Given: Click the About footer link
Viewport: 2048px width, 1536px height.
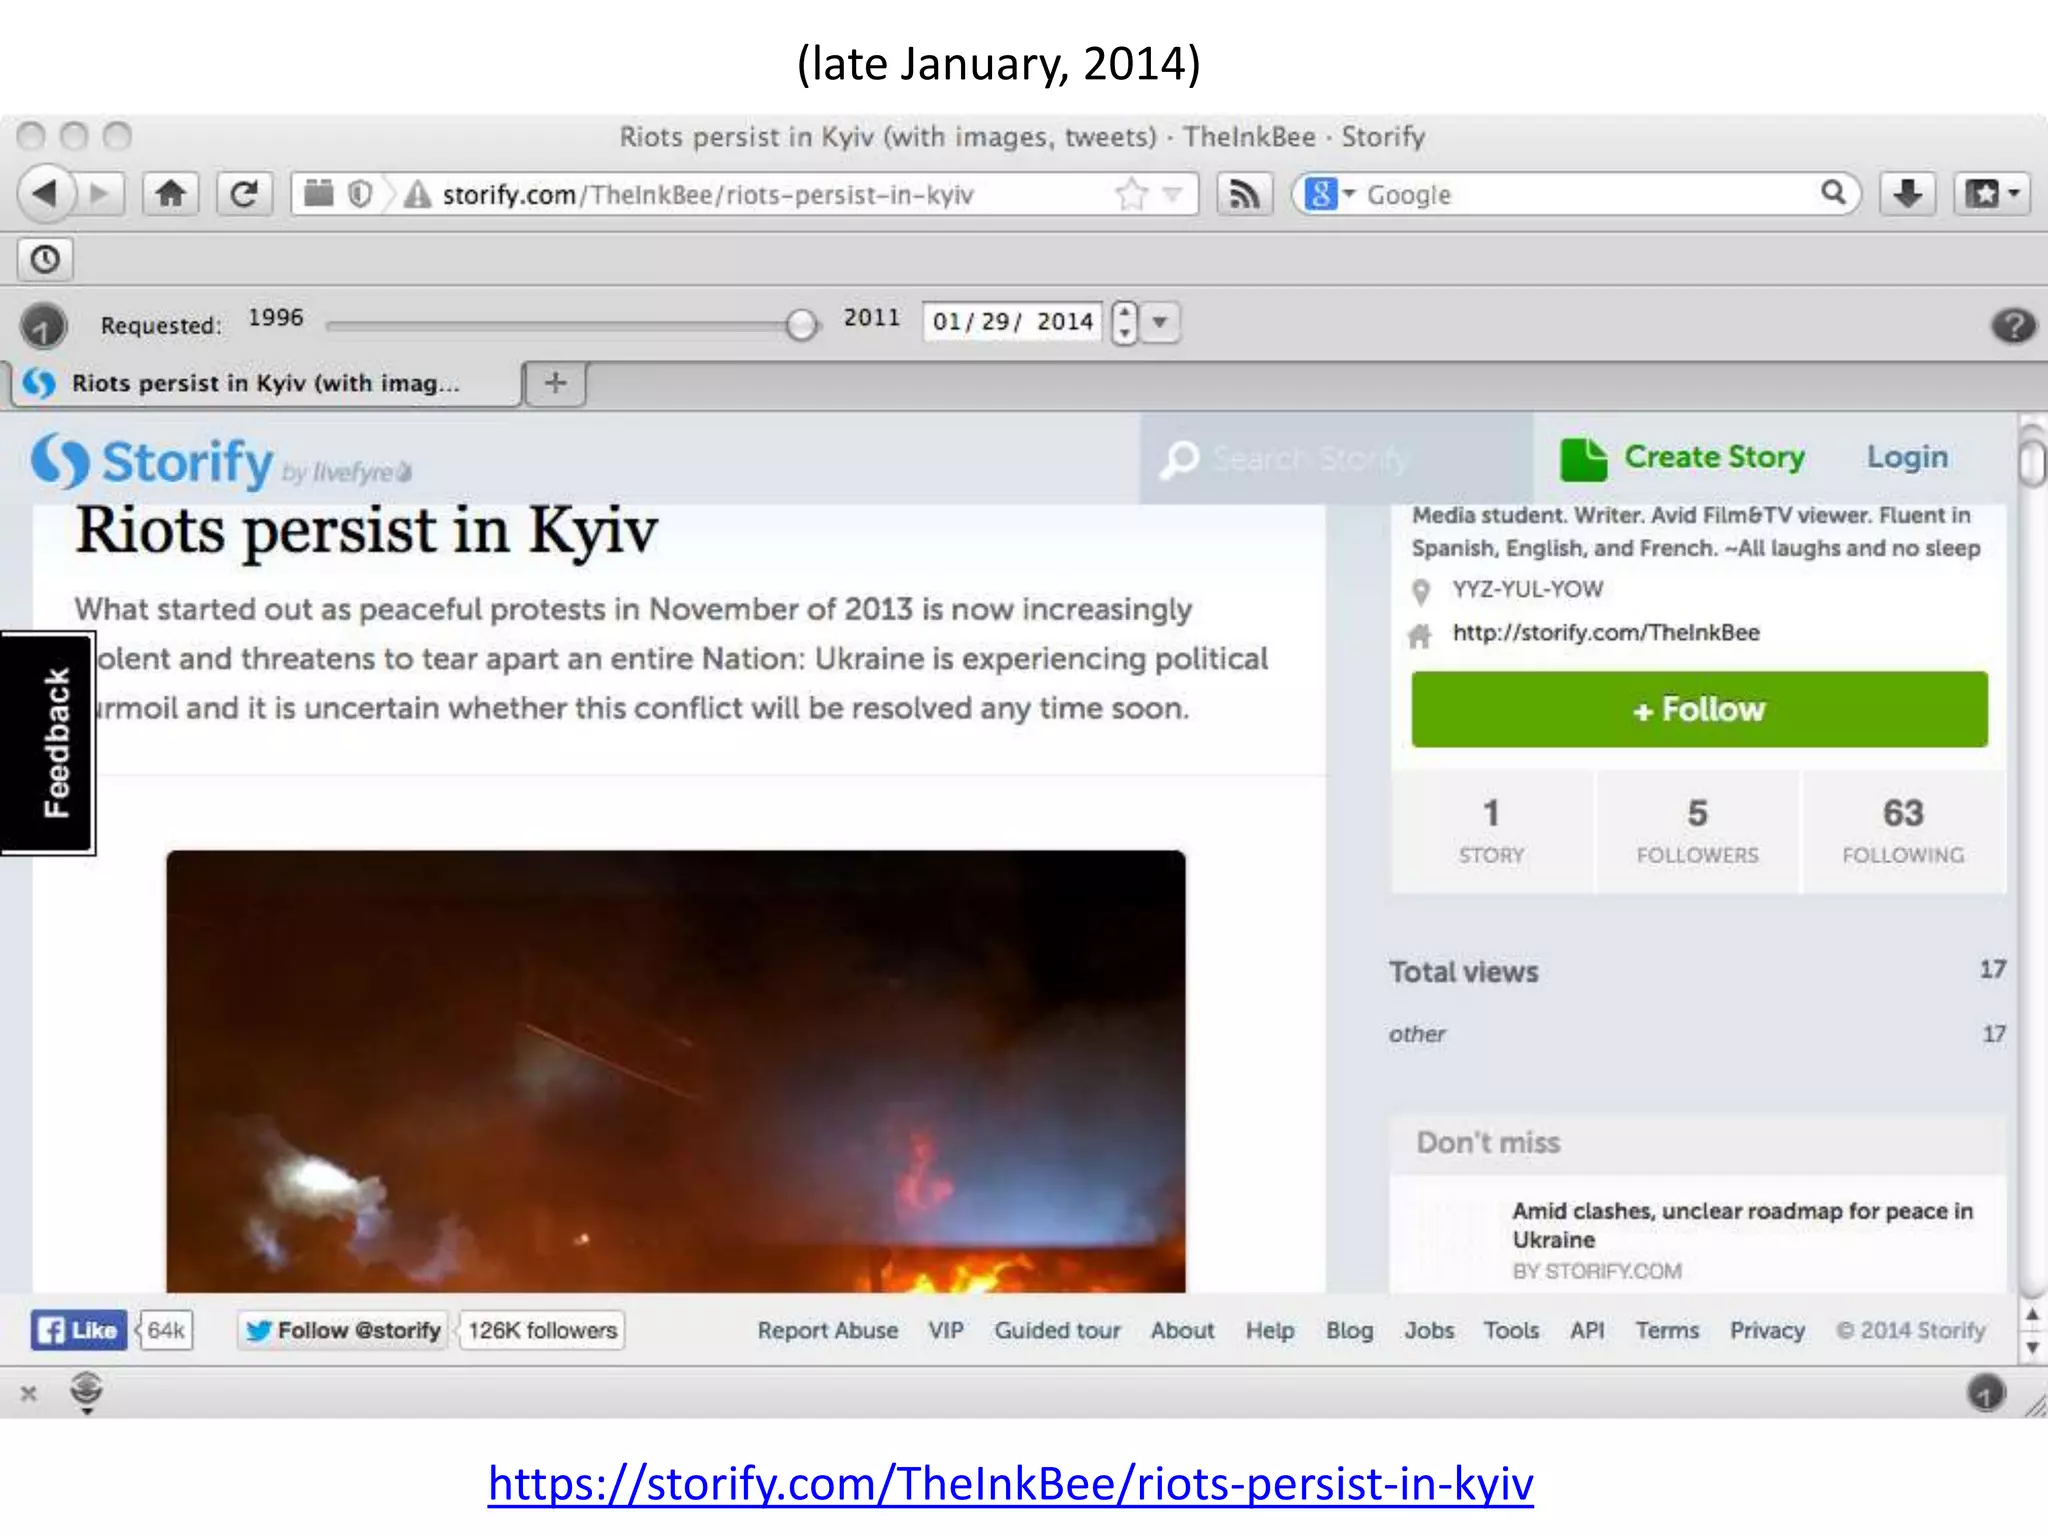Looking at the screenshot, I should (x=1182, y=1331).
